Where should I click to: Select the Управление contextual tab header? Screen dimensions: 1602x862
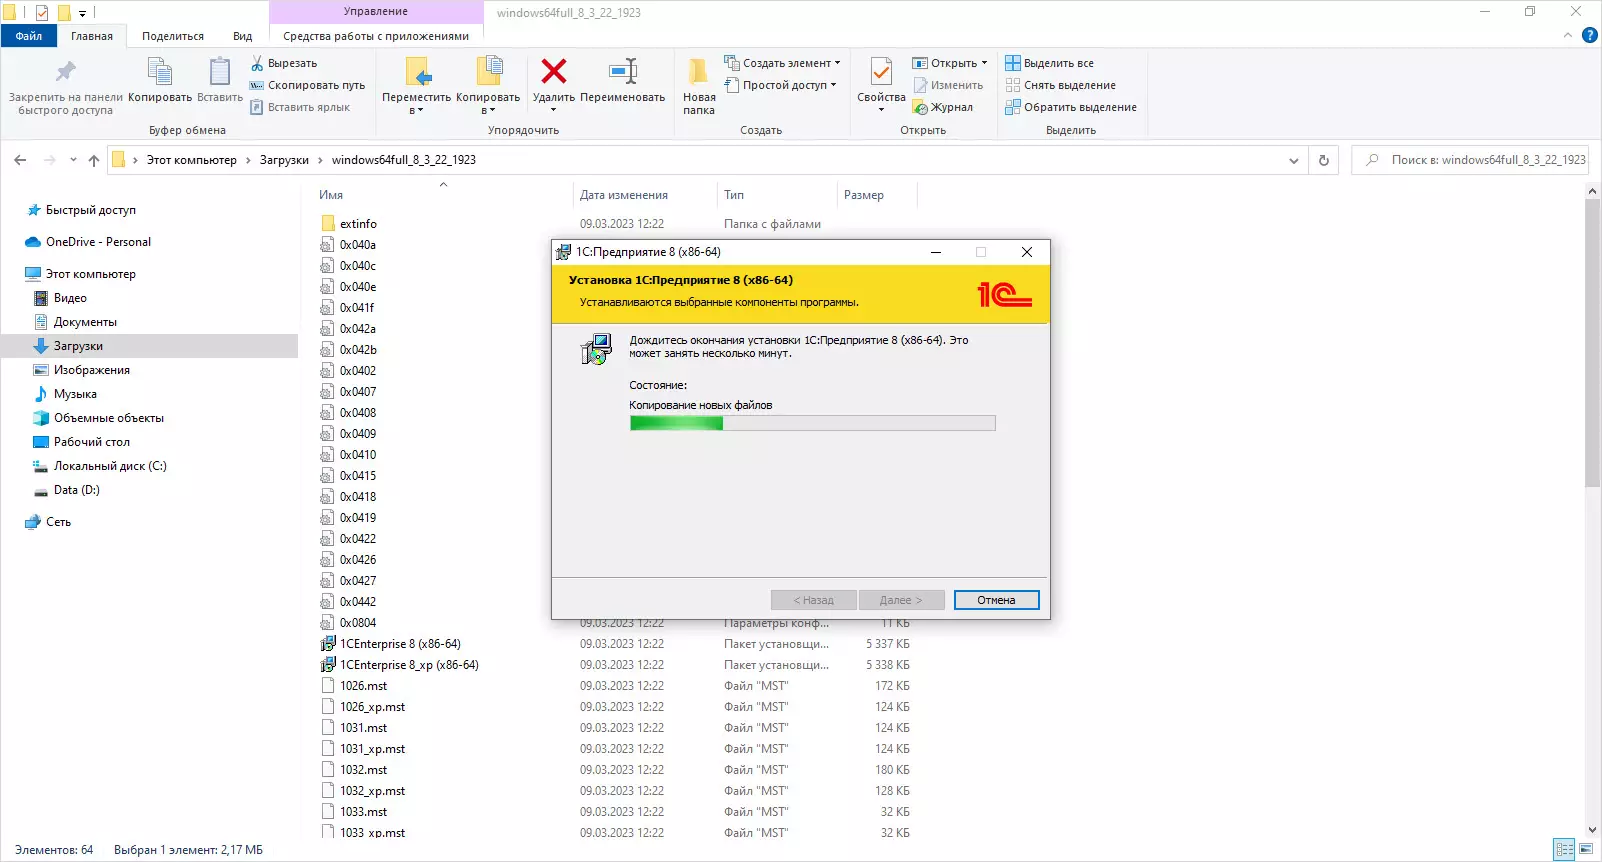pos(376,12)
